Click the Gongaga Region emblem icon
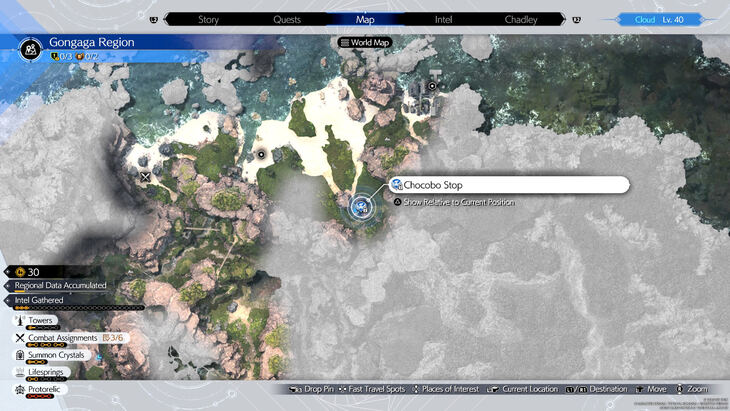Viewport: 730px width, 411px height. (x=32, y=46)
